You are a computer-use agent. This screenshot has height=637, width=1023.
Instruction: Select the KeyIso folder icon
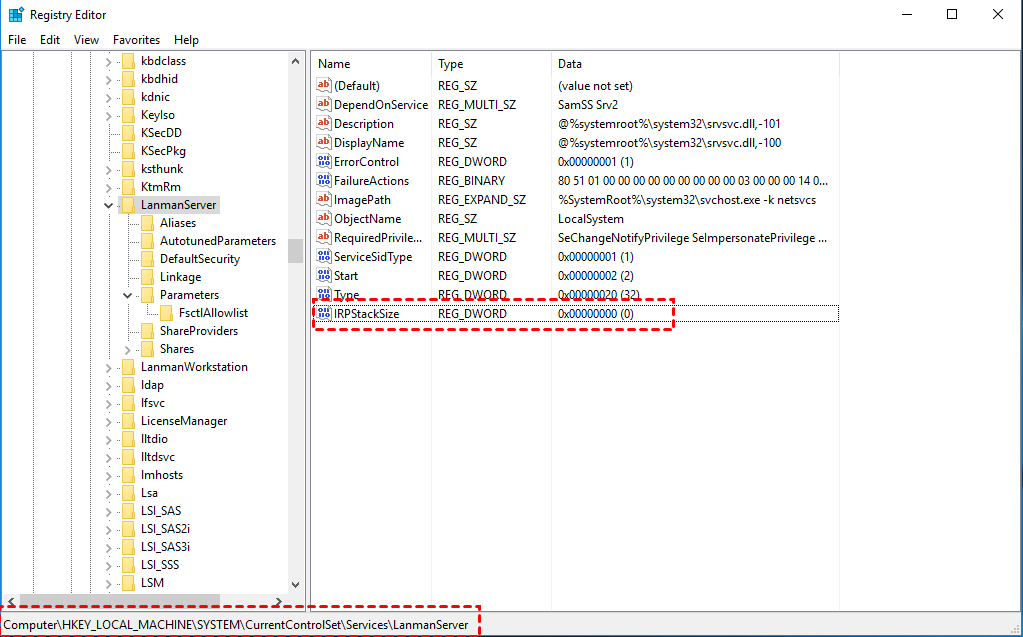click(128, 115)
